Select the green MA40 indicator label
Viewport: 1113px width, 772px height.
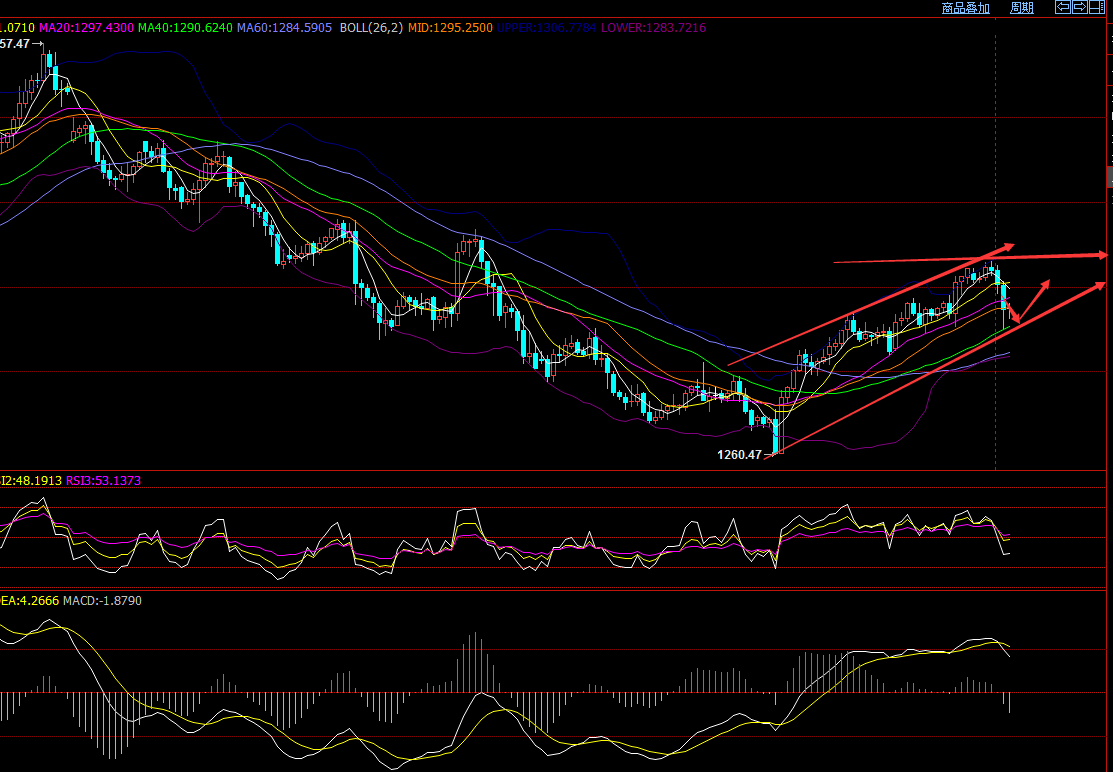pyautogui.click(x=184, y=28)
